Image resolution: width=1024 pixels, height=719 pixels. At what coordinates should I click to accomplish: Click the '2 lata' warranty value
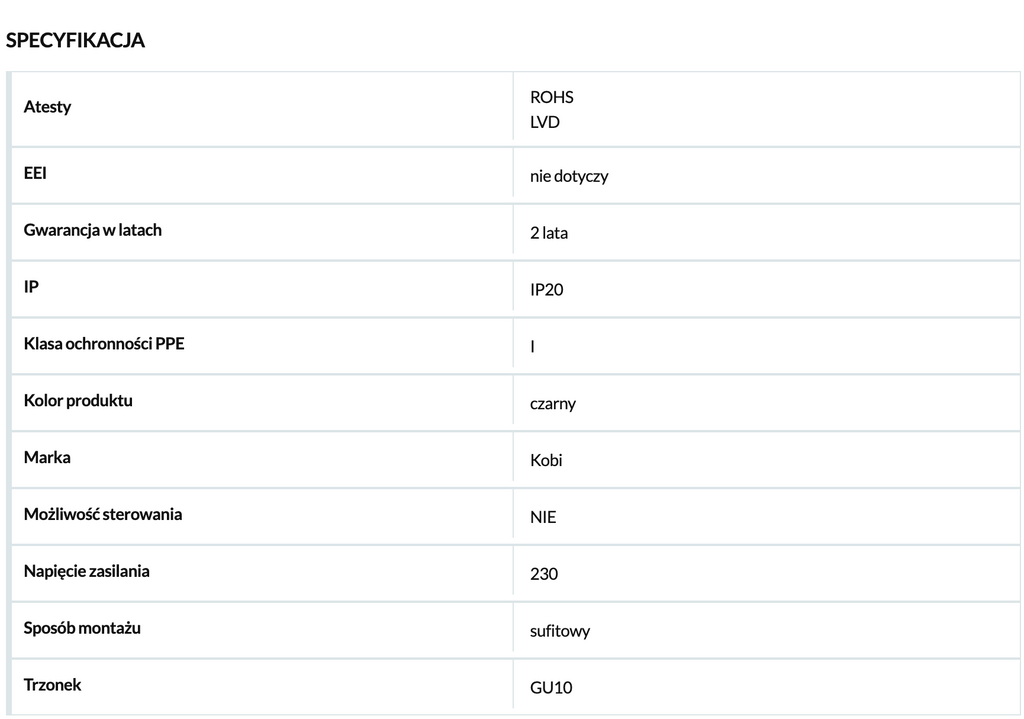(549, 233)
